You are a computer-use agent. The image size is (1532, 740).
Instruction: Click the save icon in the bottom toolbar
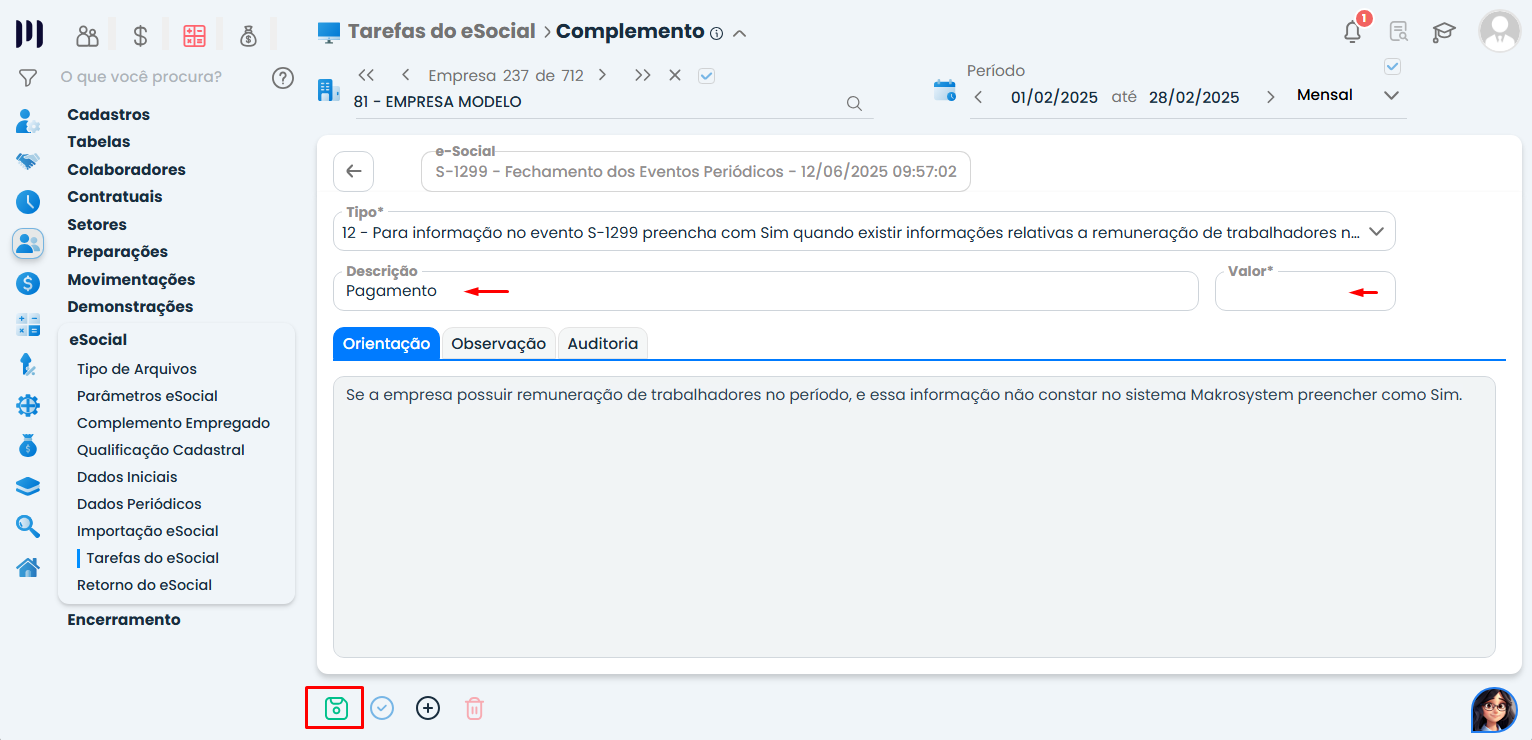[336, 708]
